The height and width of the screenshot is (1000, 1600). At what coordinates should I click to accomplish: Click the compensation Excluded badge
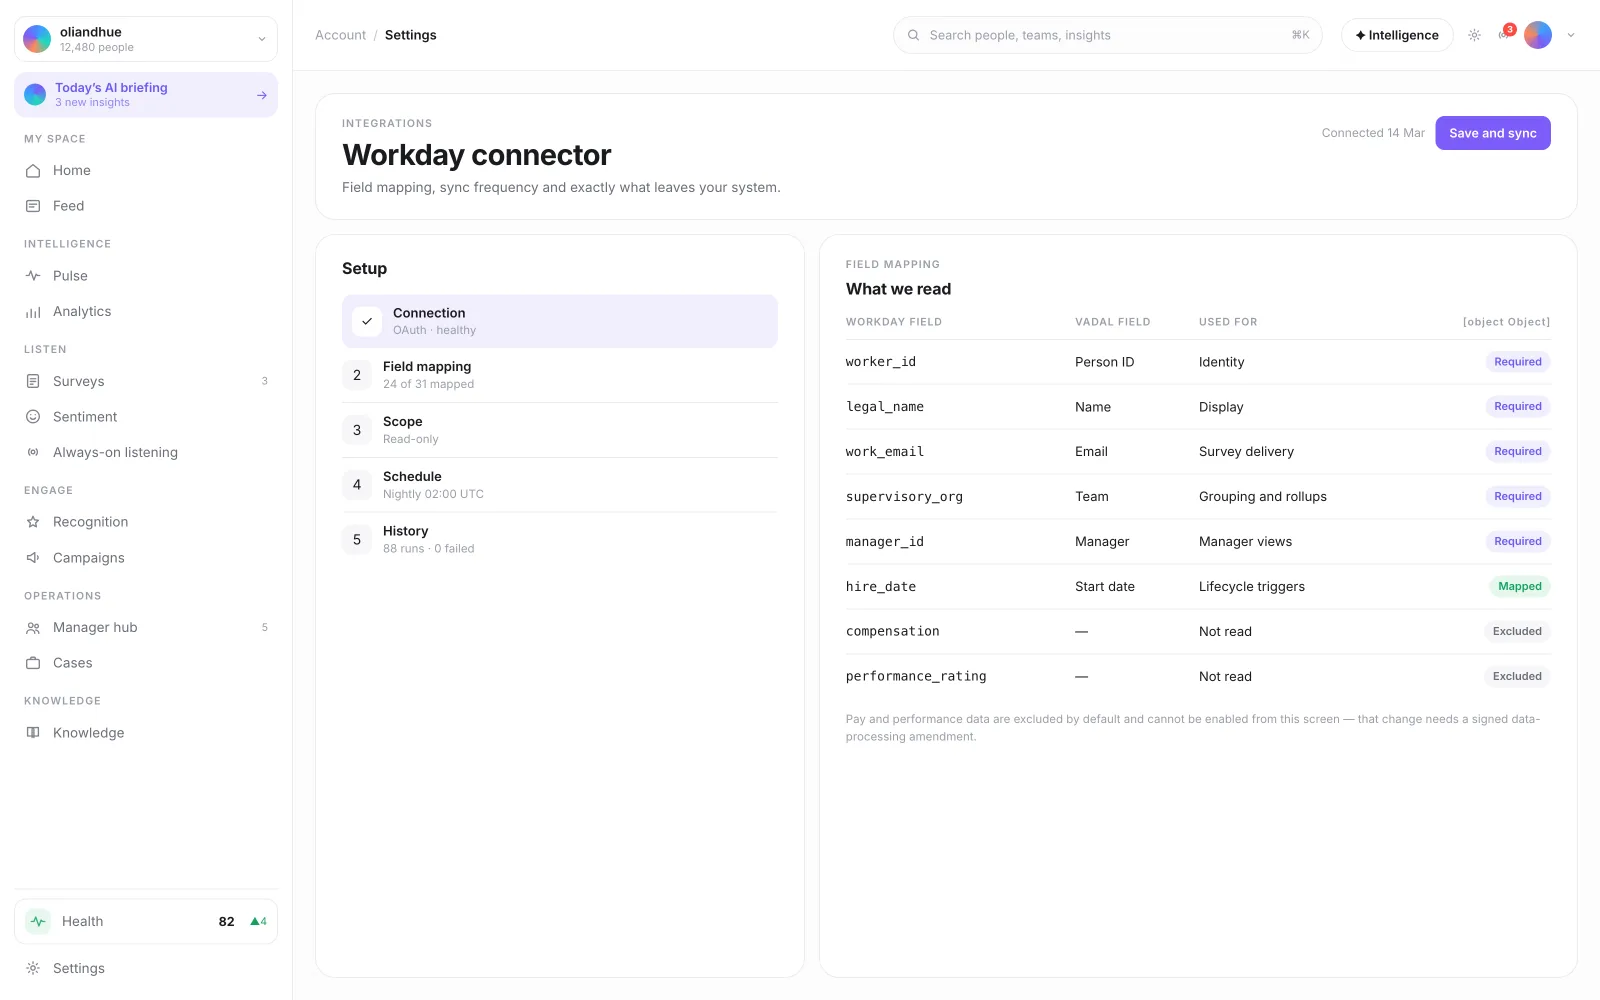pyautogui.click(x=1517, y=632)
